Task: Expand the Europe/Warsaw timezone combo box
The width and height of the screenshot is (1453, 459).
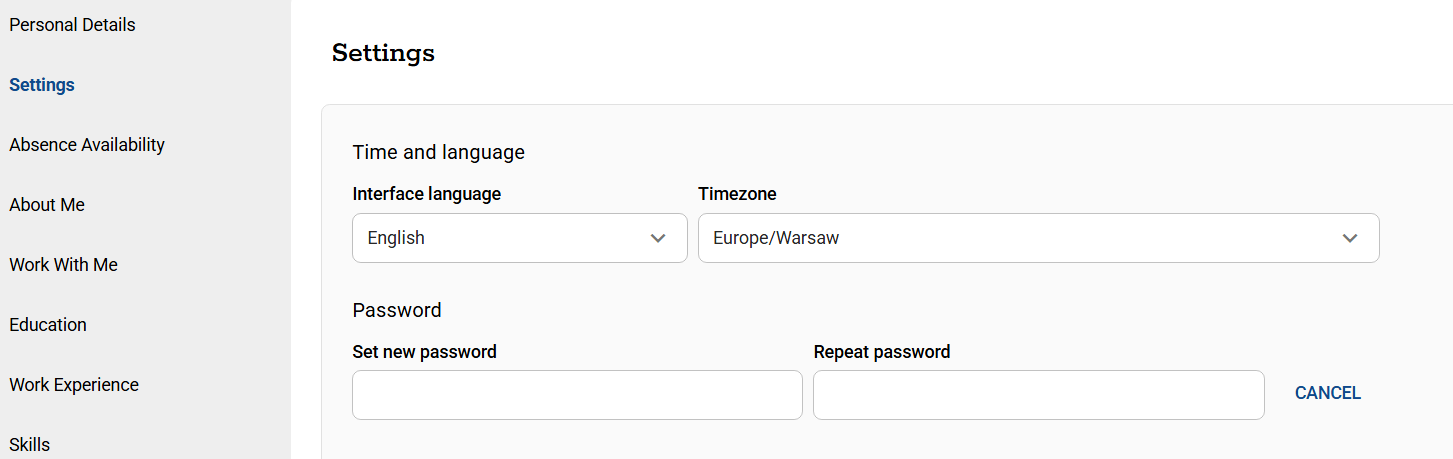Action: [x=1038, y=238]
